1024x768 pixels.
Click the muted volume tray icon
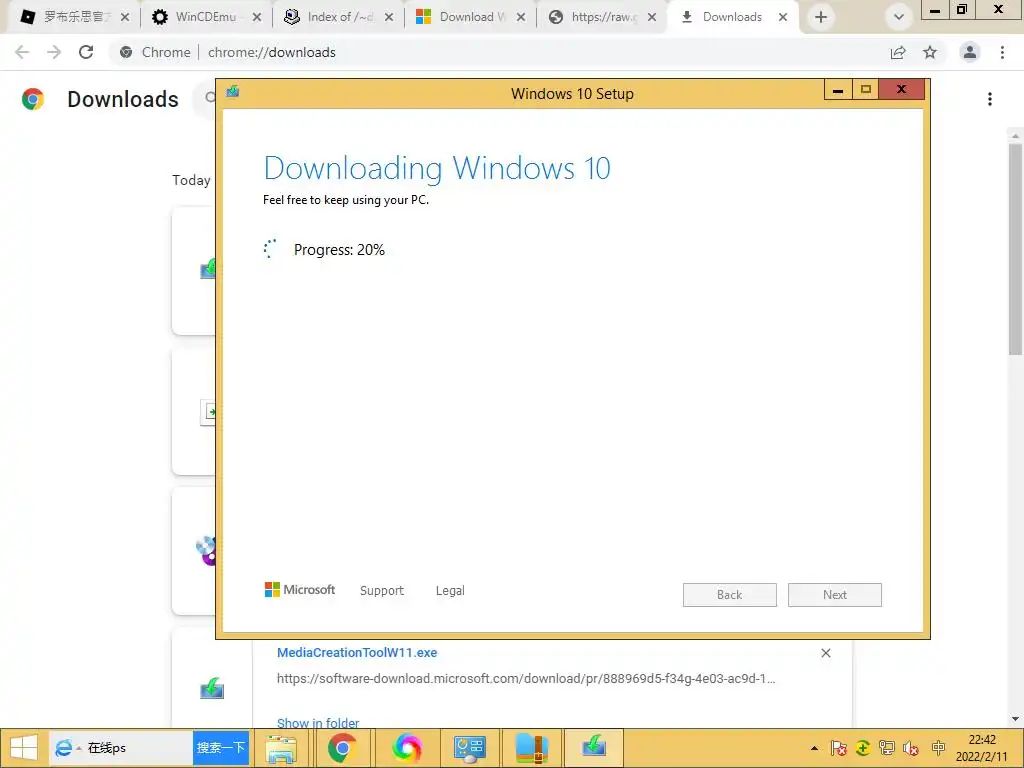[x=910, y=748]
